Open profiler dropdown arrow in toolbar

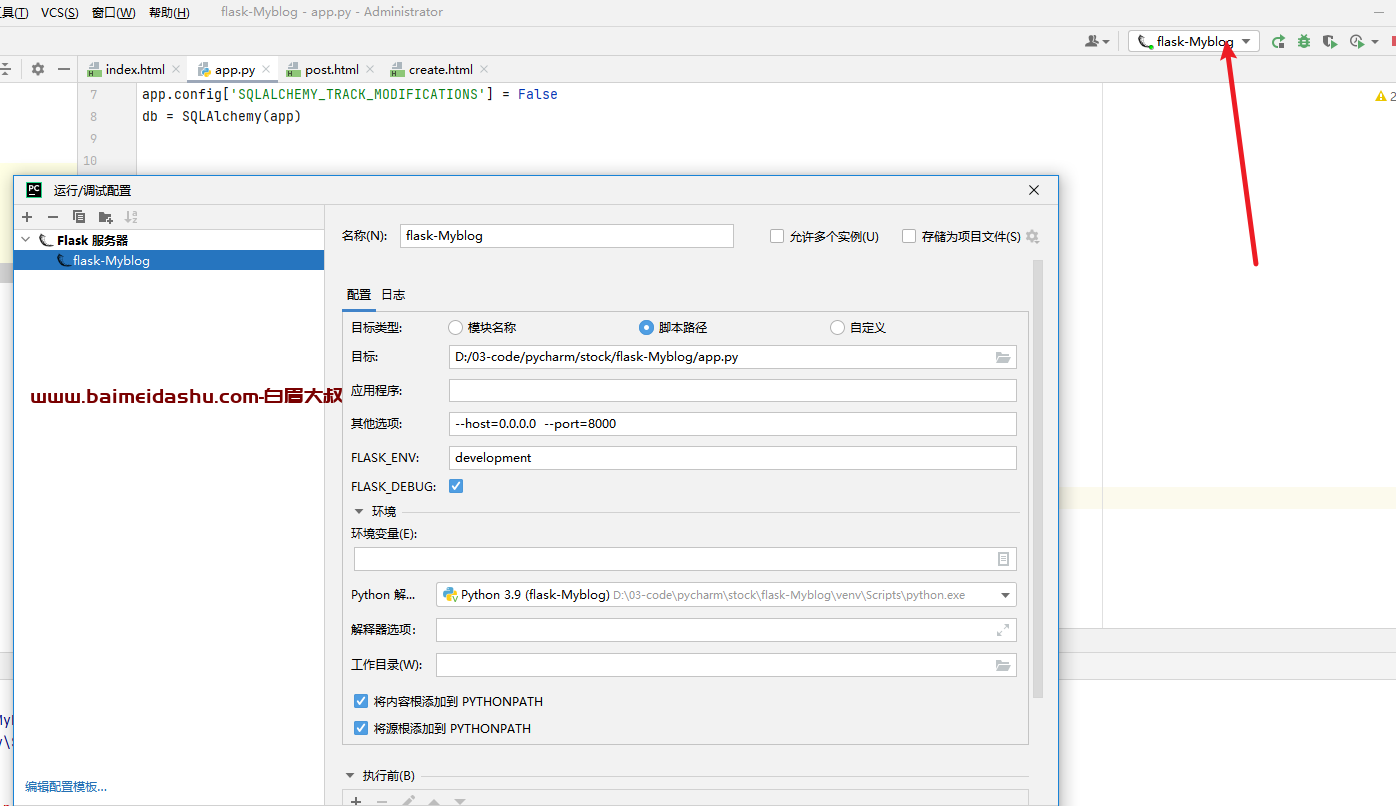coord(1375,42)
